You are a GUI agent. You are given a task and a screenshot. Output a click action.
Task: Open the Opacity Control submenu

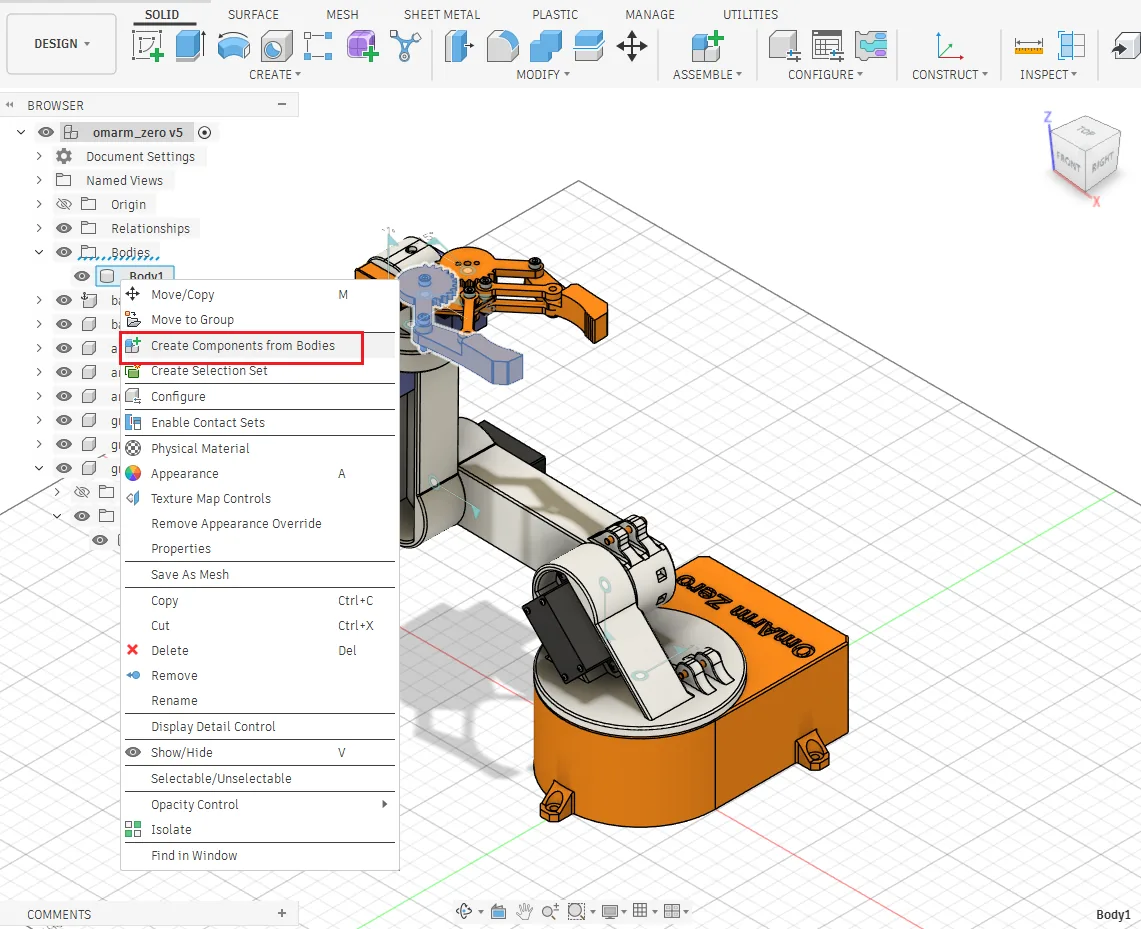pyautogui.click(x=260, y=805)
